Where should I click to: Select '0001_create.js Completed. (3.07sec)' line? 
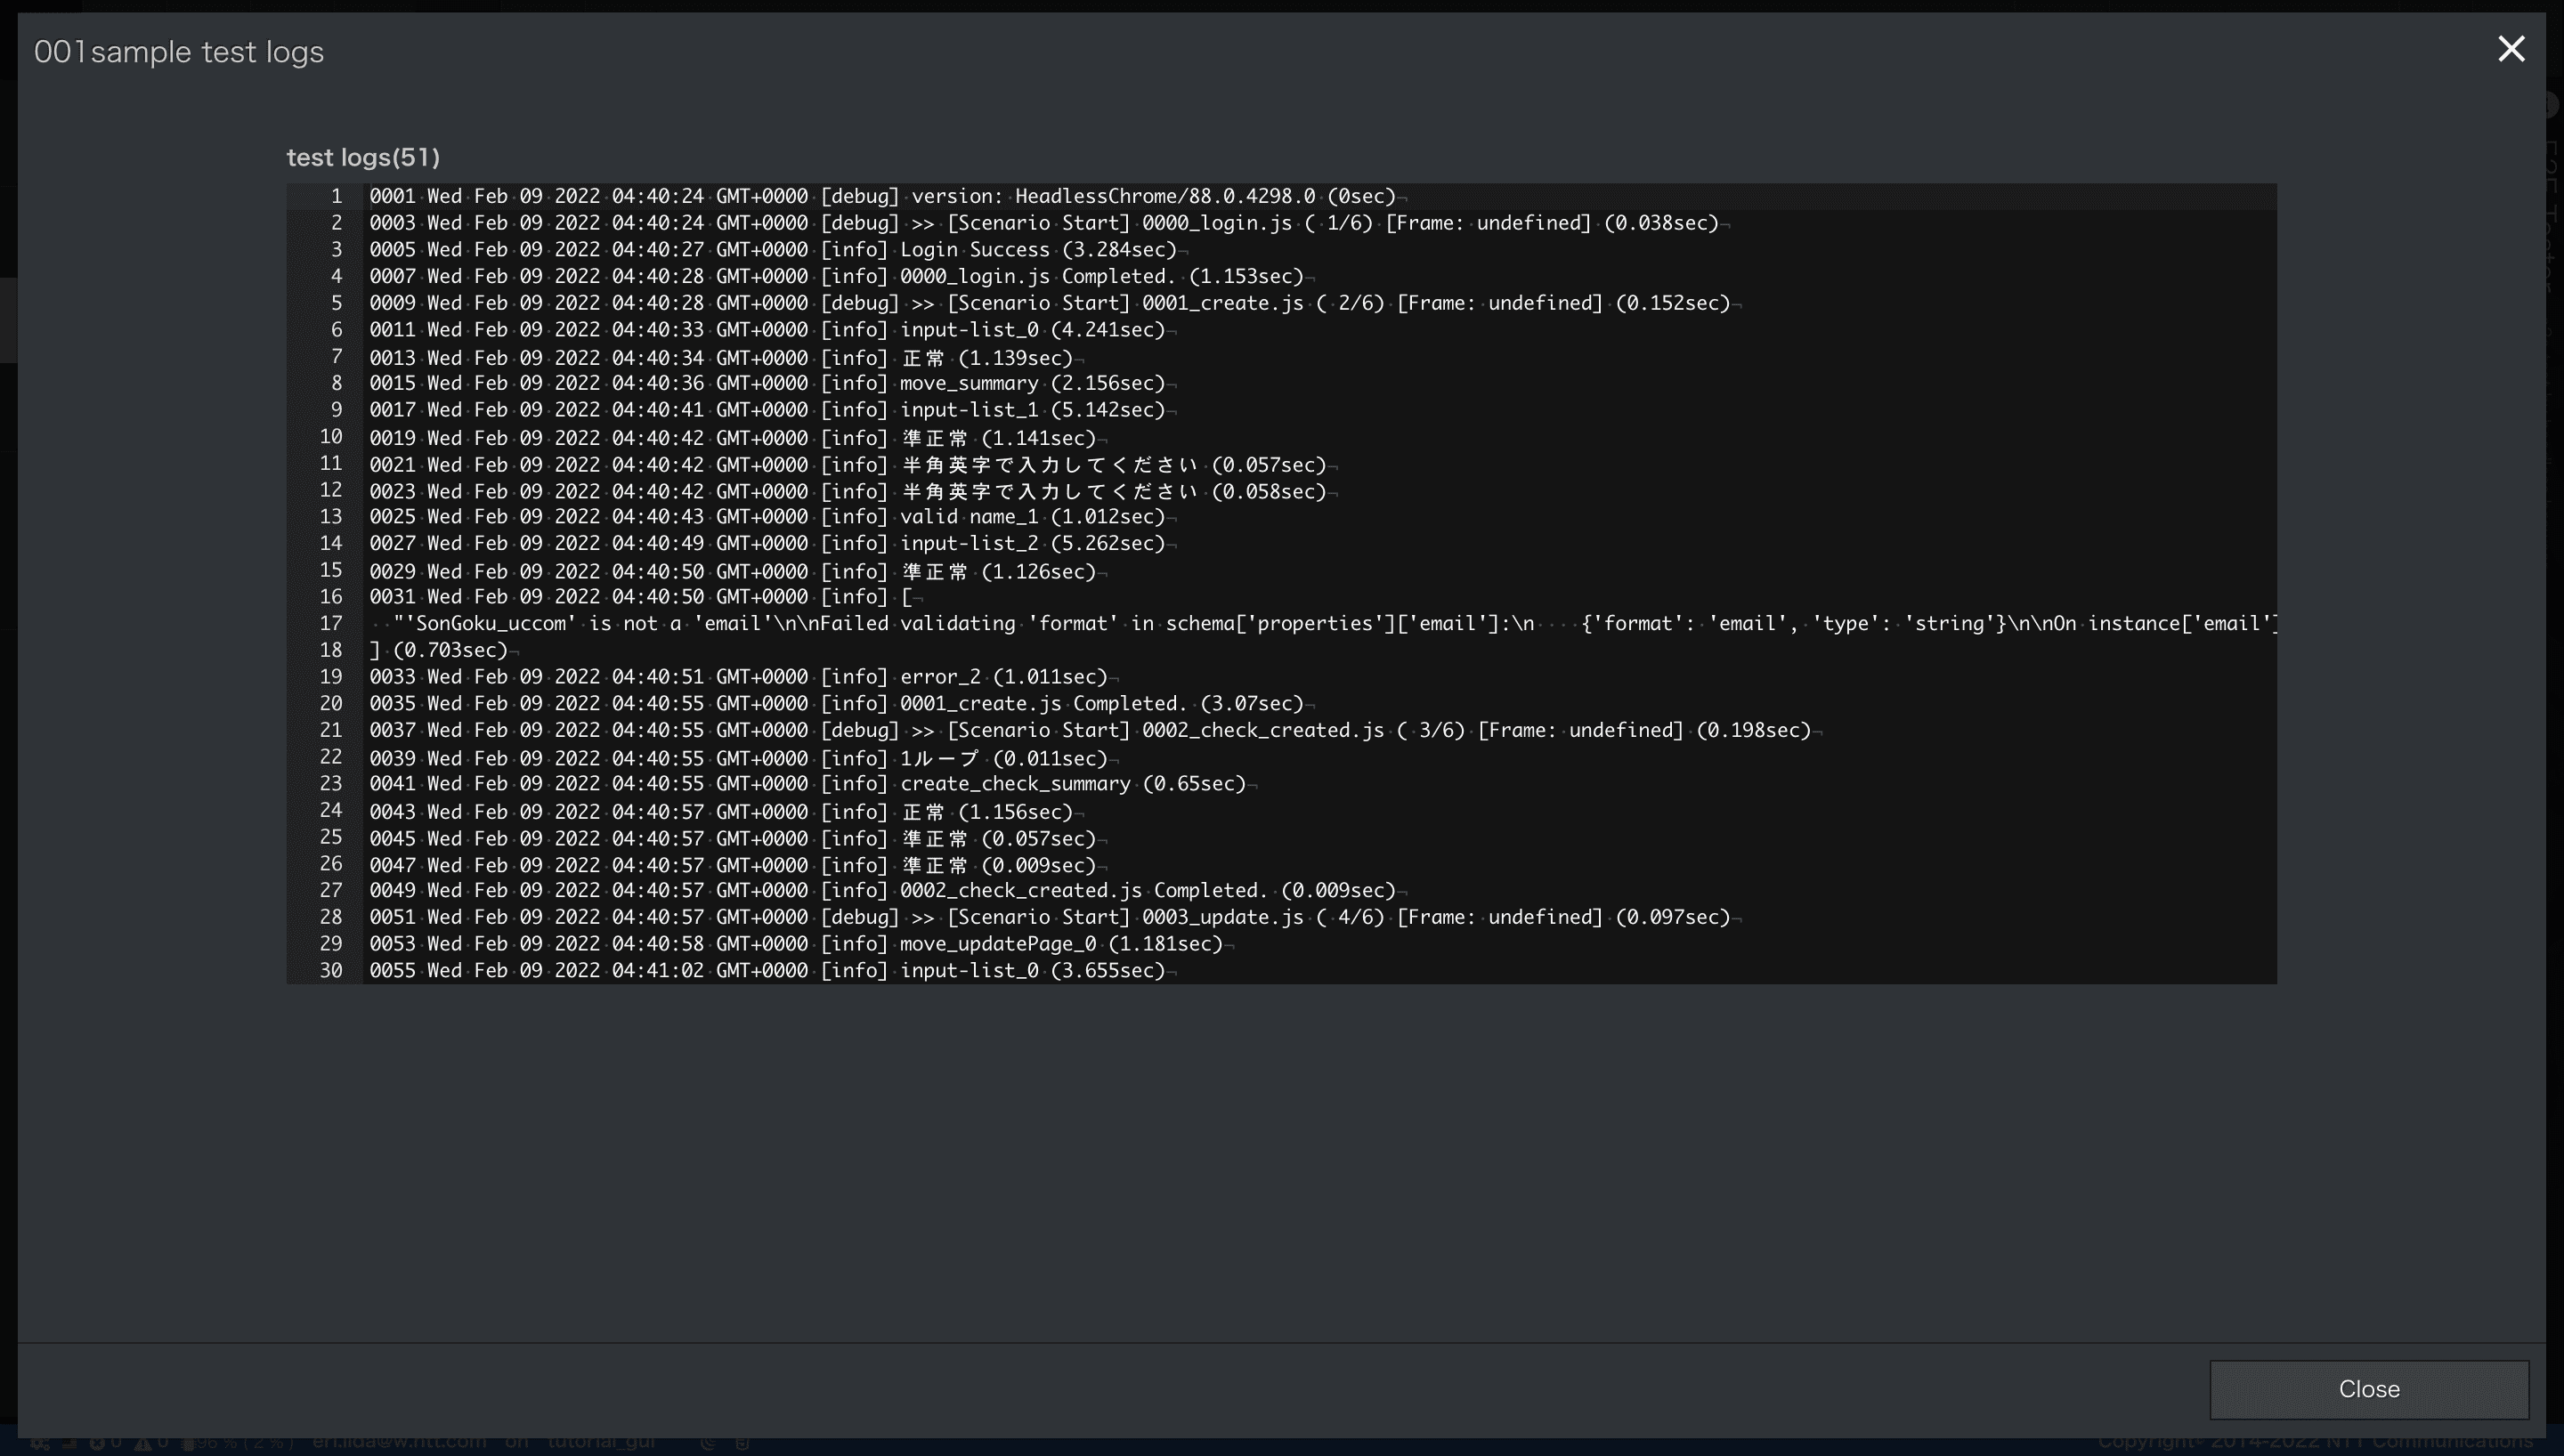click(x=842, y=704)
